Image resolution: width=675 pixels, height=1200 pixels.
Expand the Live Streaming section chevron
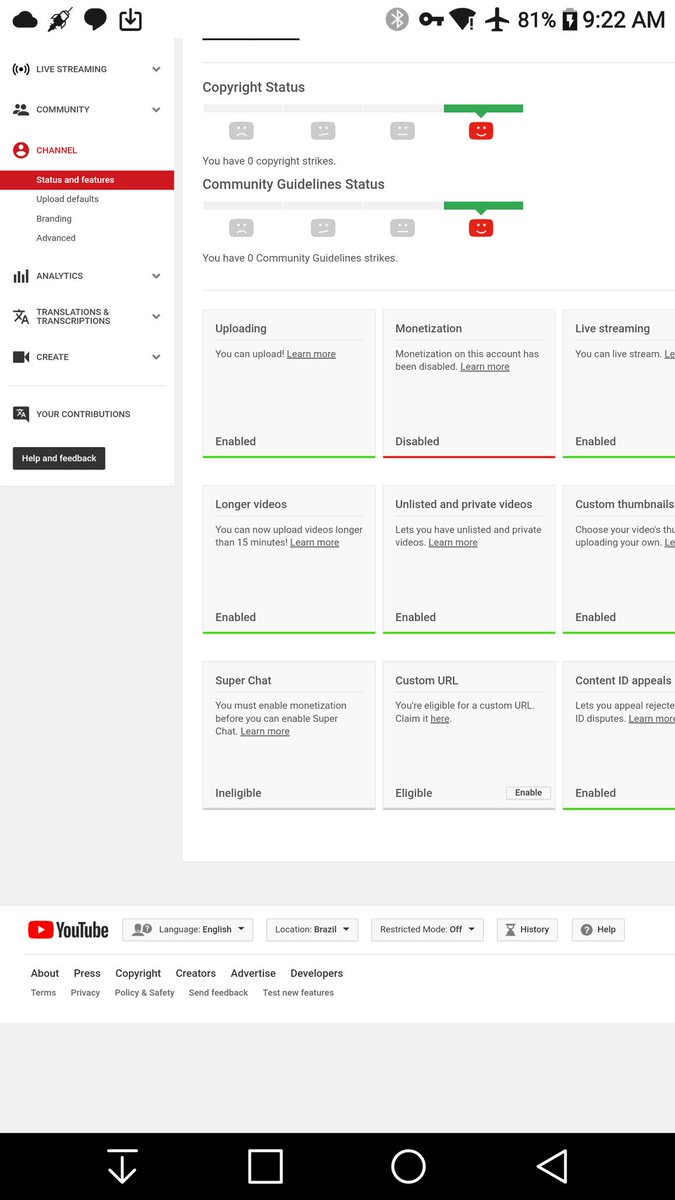156,70
